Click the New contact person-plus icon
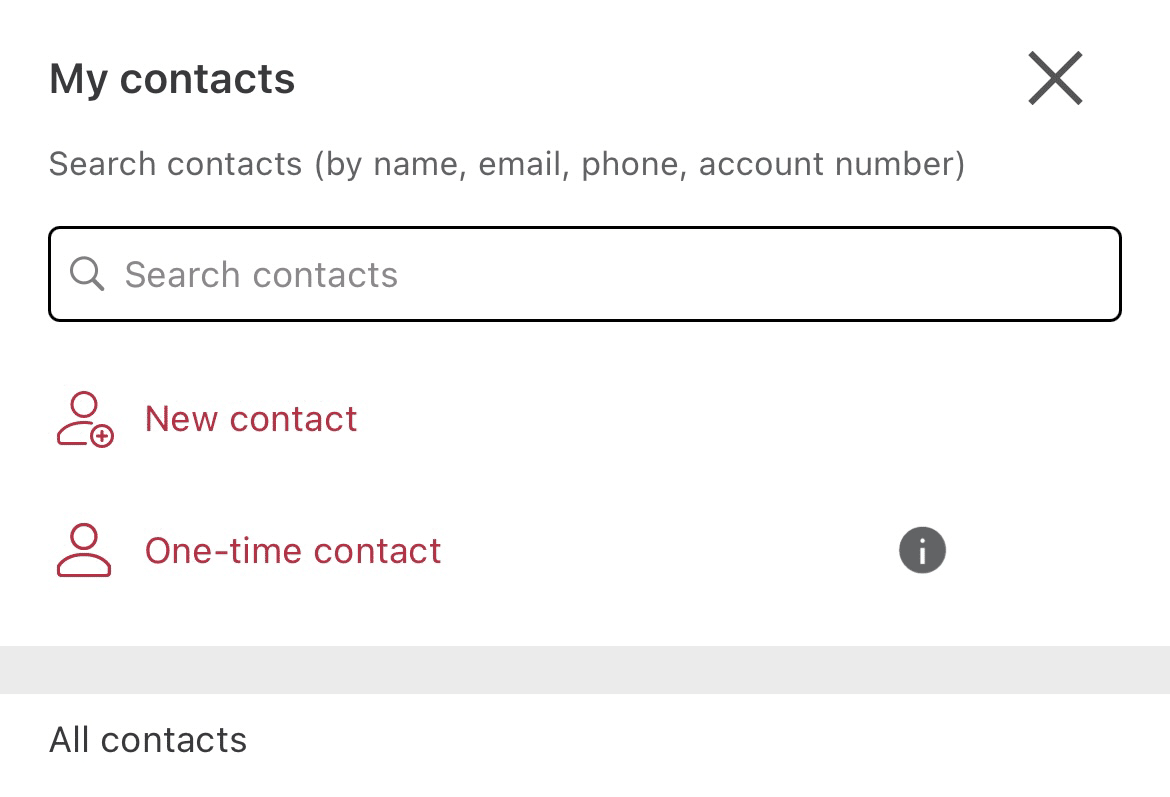The image size is (1170, 797). tap(85, 419)
